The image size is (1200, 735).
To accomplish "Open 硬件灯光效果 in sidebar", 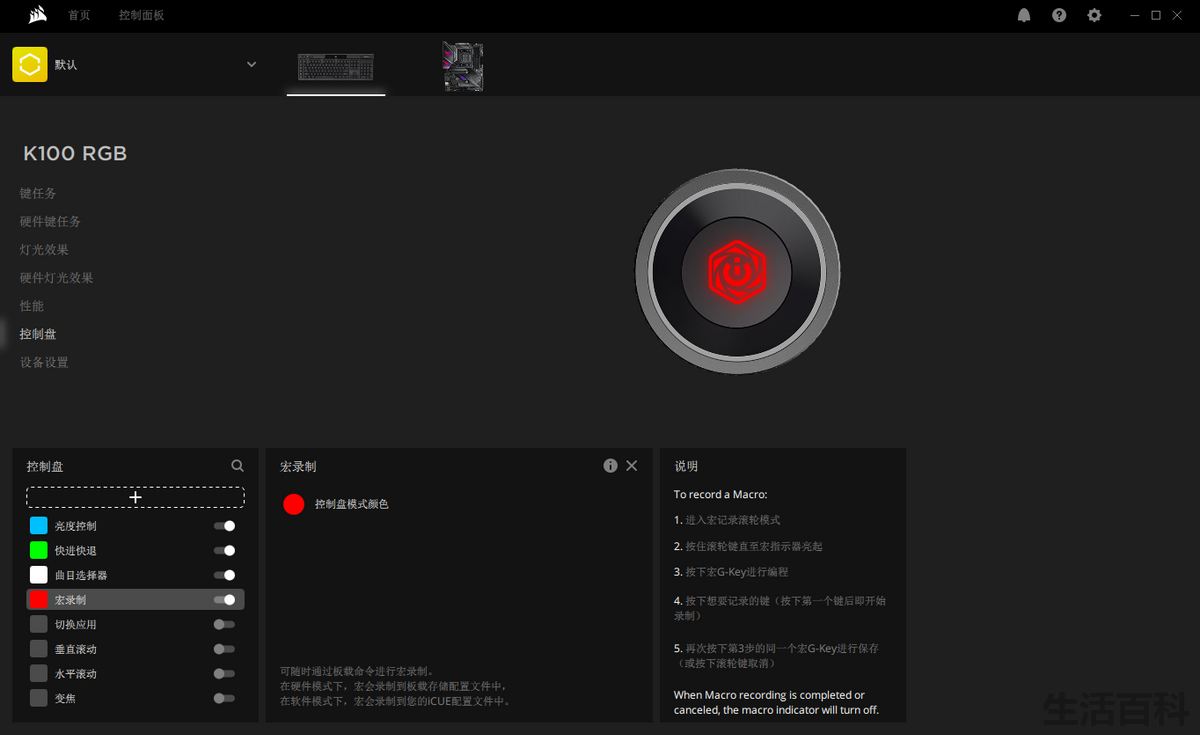I will (56, 277).
